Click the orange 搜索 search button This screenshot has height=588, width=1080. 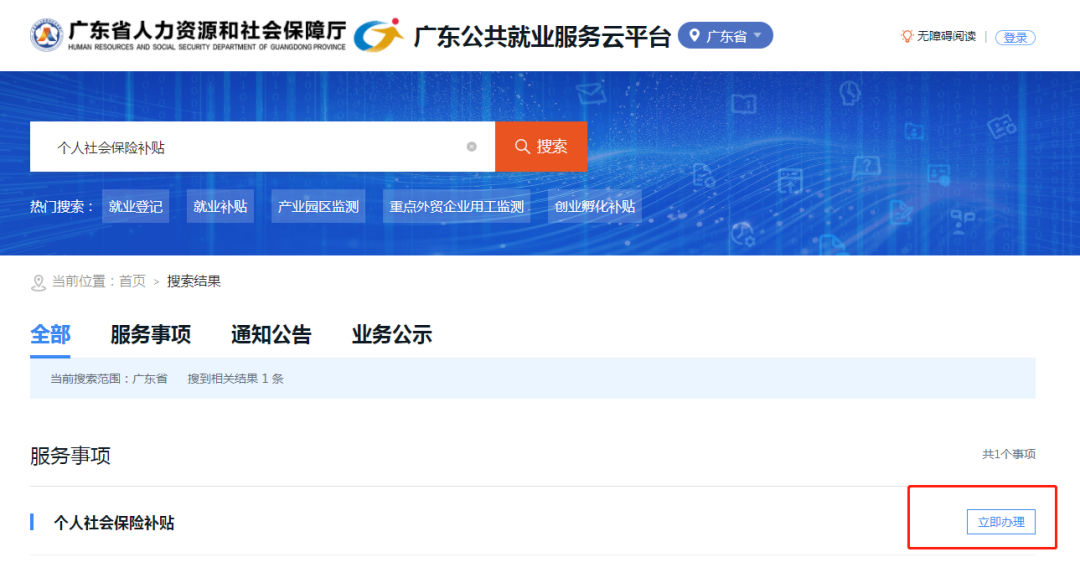click(541, 147)
